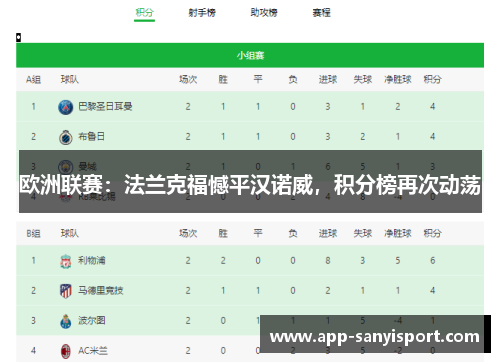Click the Paris Saint-Germain club crest
500x362 pixels.
(66, 107)
